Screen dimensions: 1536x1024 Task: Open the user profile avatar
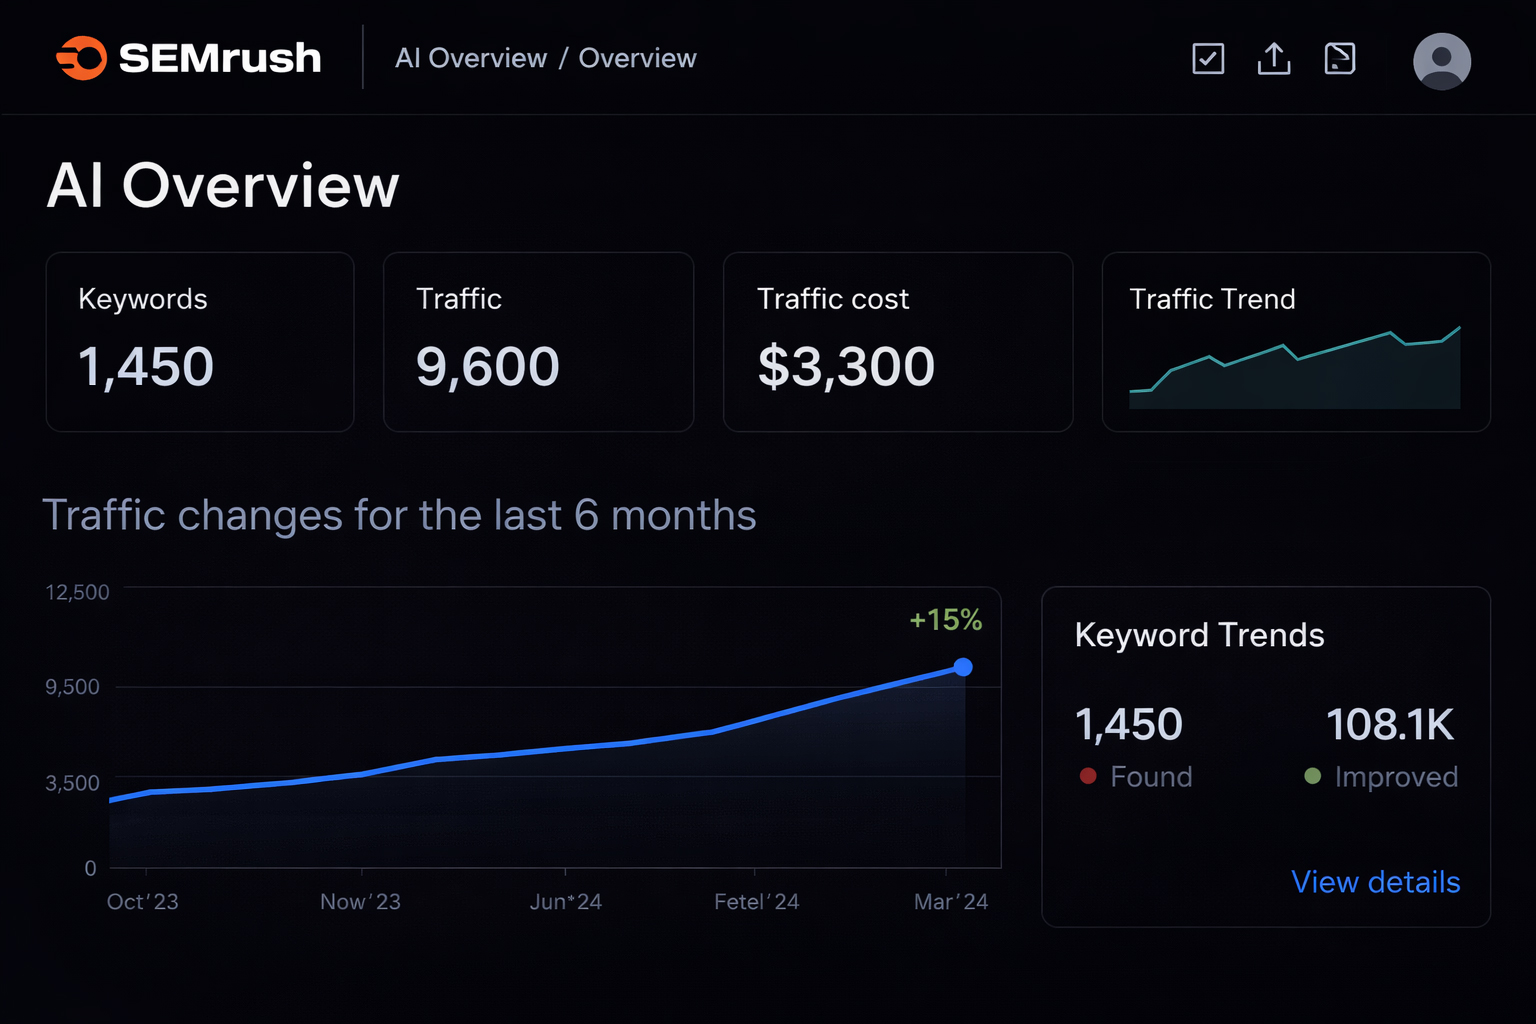(1441, 61)
